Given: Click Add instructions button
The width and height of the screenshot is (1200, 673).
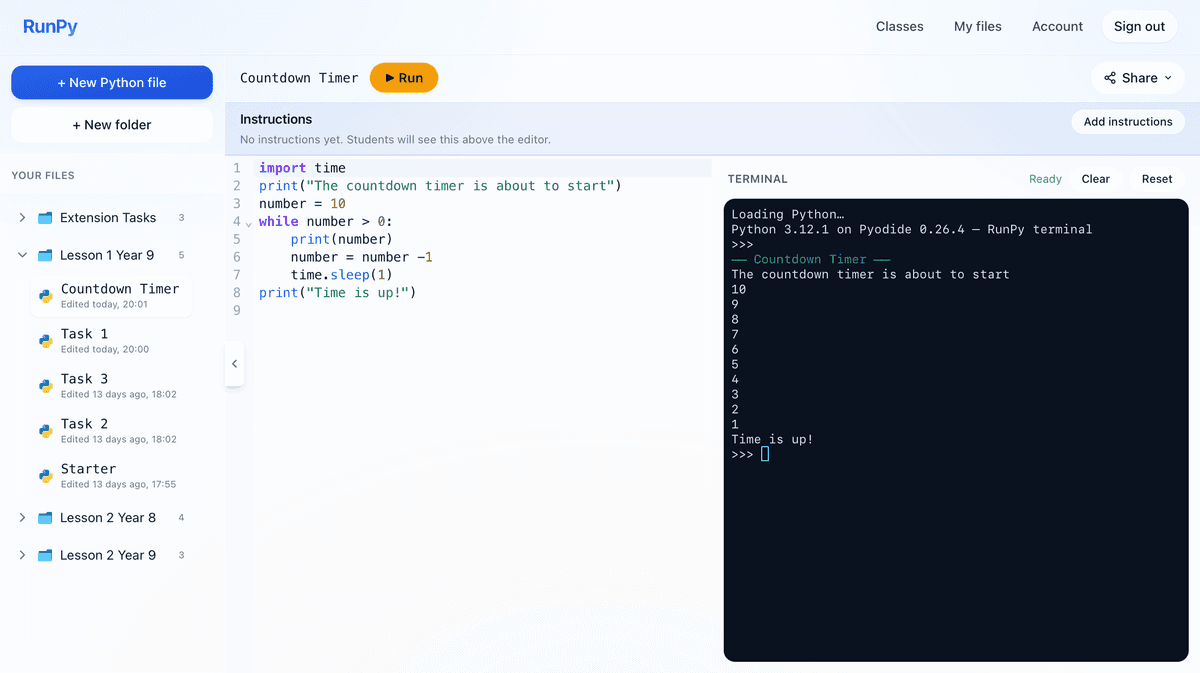Looking at the screenshot, I should (x=1128, y=122).
